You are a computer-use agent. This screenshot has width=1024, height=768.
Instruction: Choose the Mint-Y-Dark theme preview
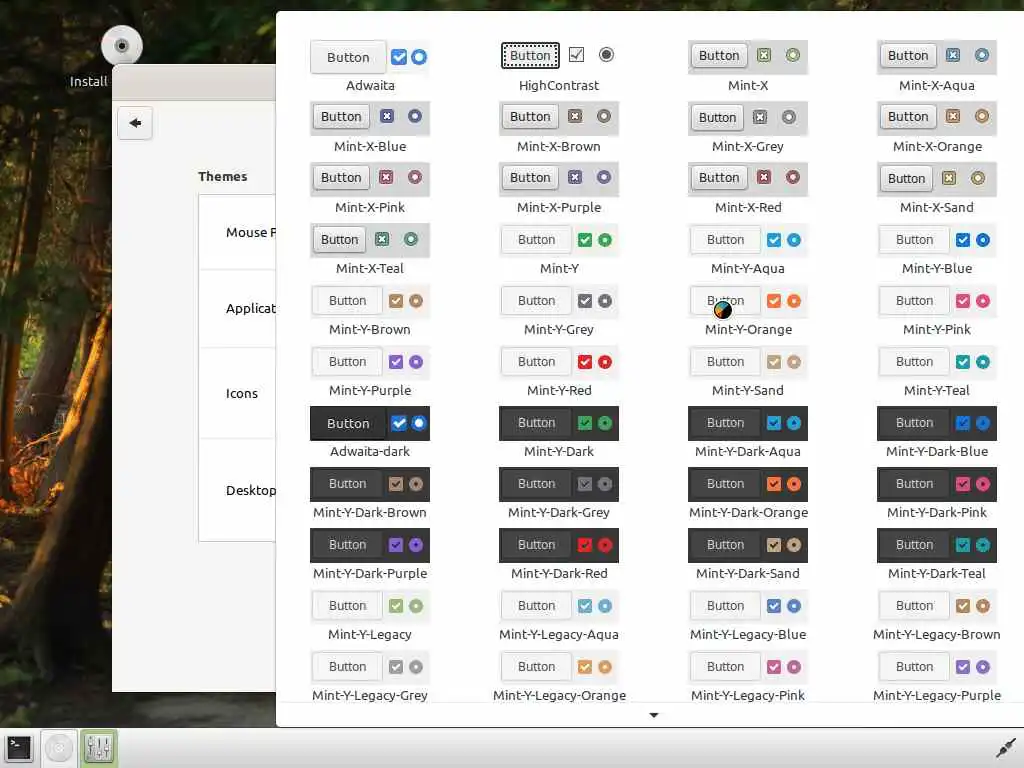559,423
